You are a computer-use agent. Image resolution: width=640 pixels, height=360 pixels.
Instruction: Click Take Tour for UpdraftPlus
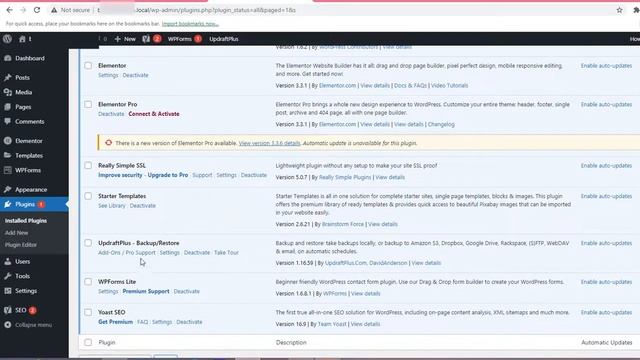[x=226, y=253]
